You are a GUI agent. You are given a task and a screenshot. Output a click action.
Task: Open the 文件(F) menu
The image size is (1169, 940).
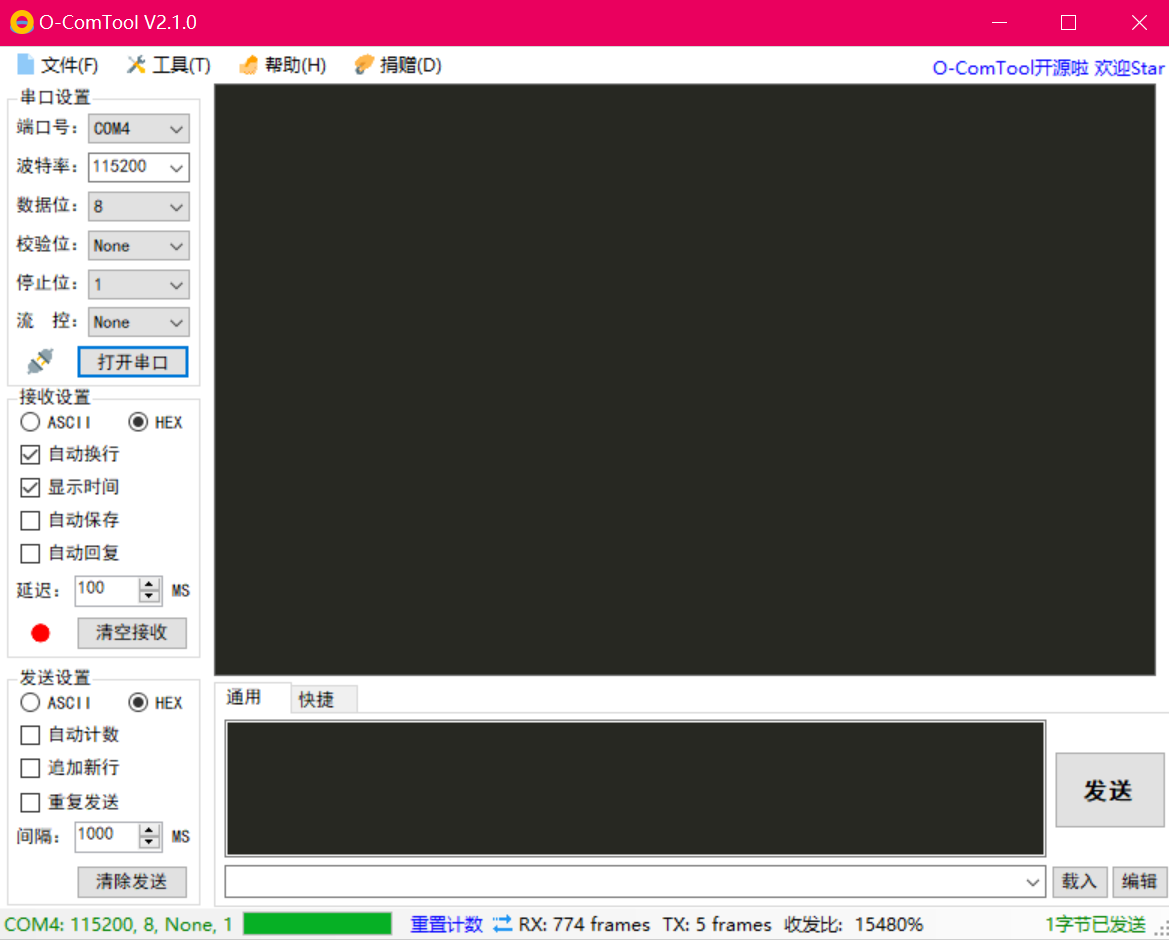pyautogui.click(x=57, y=65)
